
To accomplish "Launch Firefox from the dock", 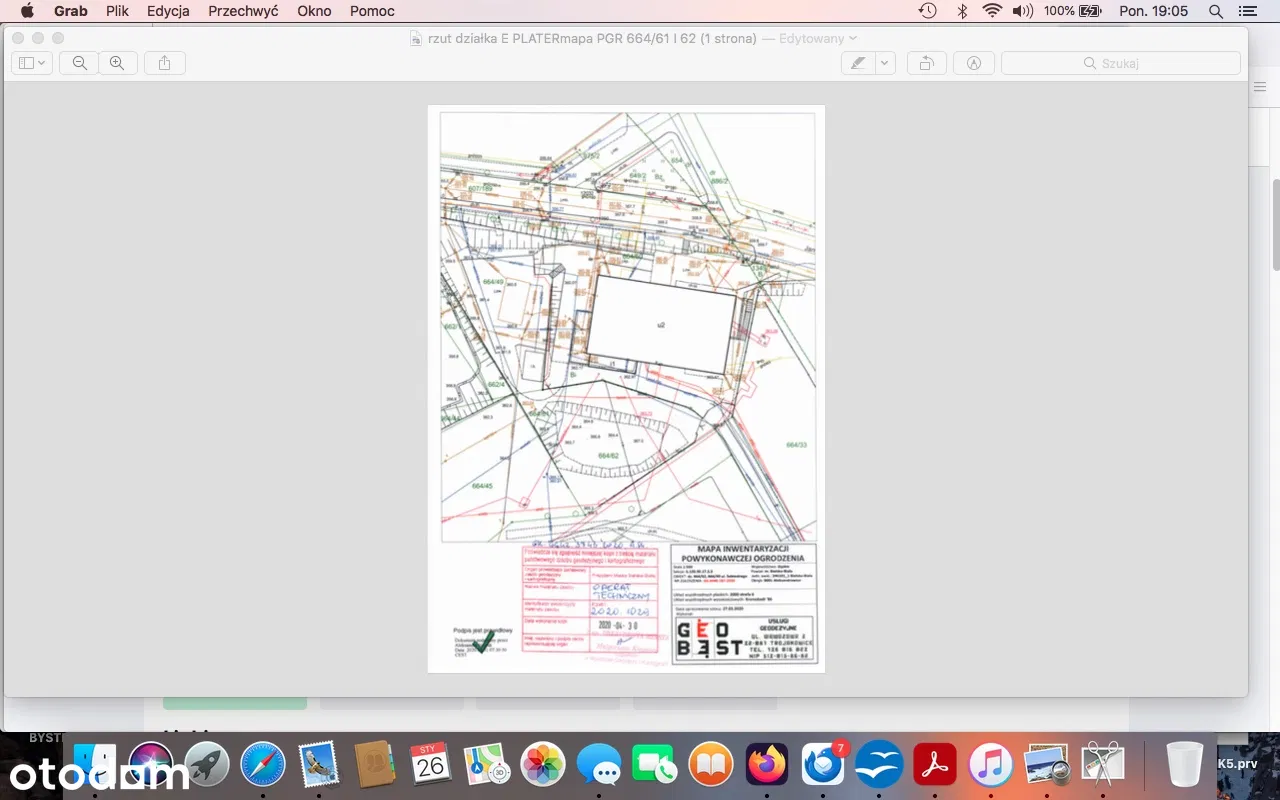I will (x=768, y=766).
